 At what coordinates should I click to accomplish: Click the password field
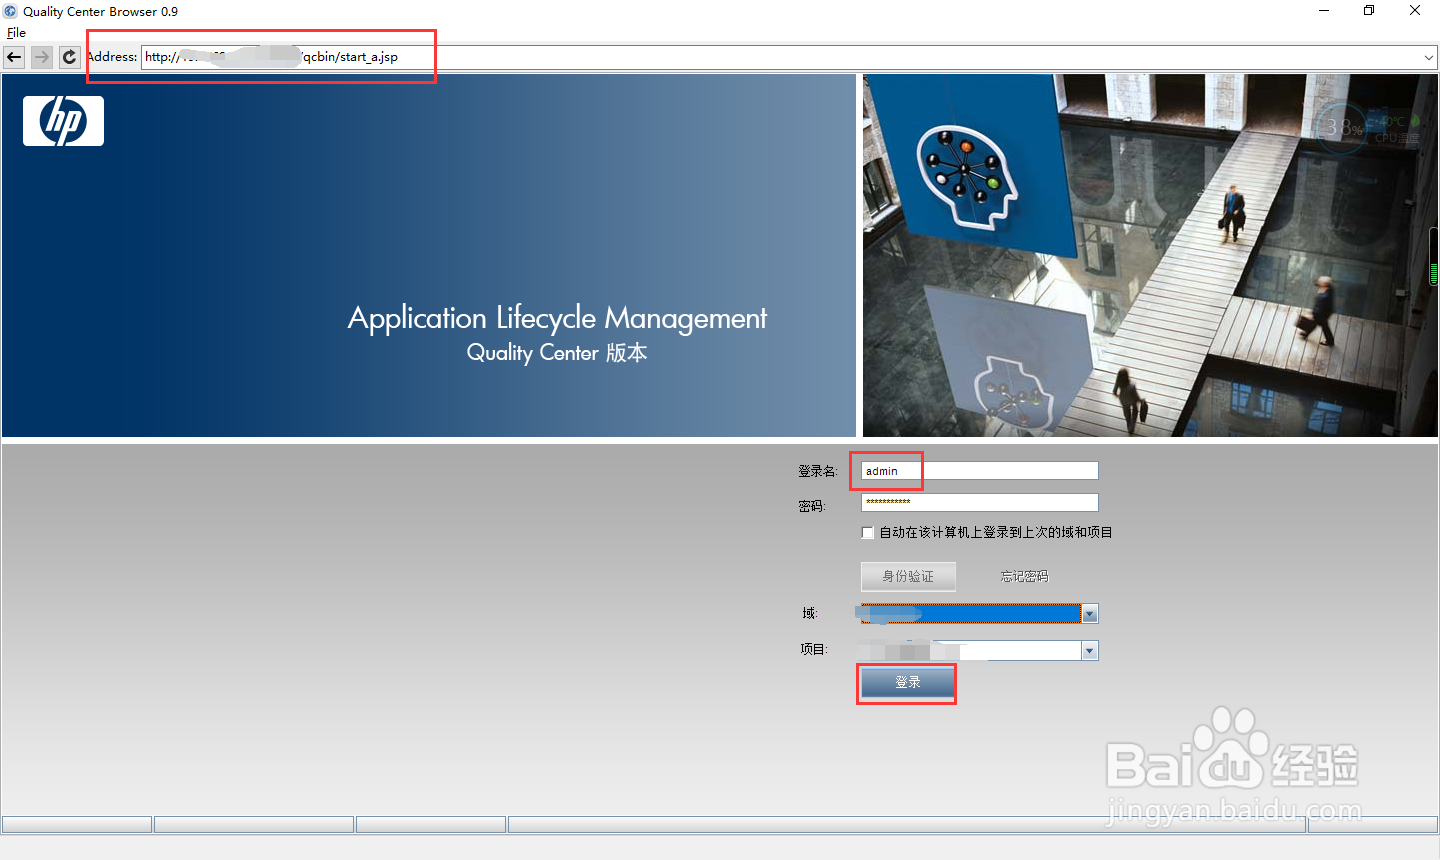(x=979, y=502)
